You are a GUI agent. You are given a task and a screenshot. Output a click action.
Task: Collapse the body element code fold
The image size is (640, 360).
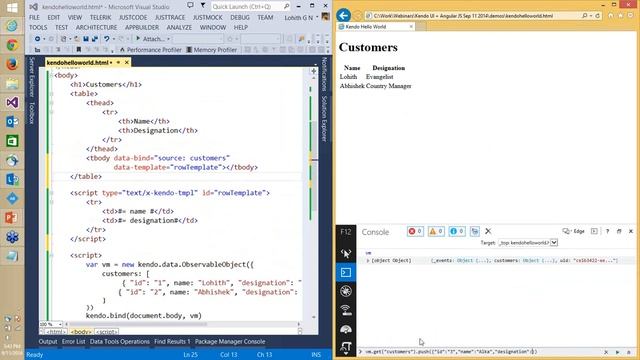point(51,76)
